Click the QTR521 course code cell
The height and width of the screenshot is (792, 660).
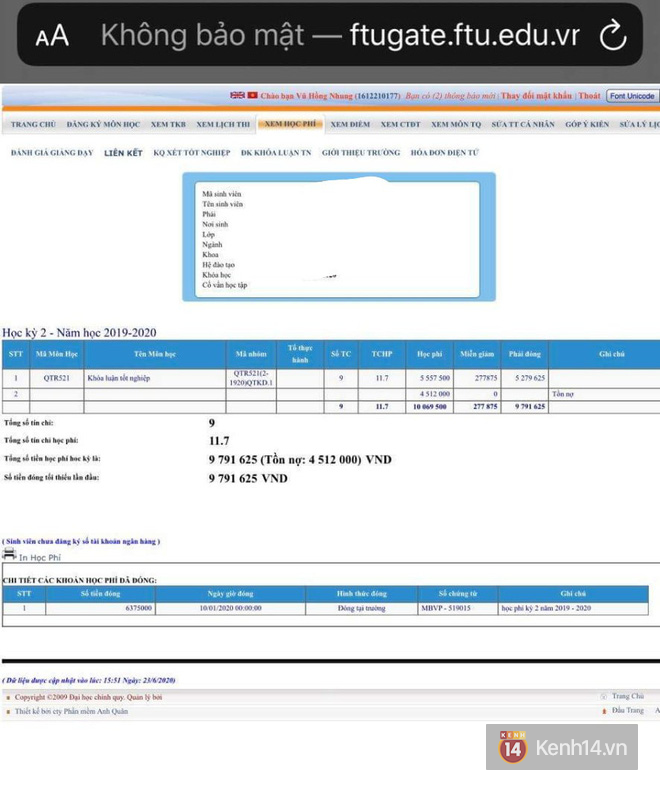click(57, 378)
